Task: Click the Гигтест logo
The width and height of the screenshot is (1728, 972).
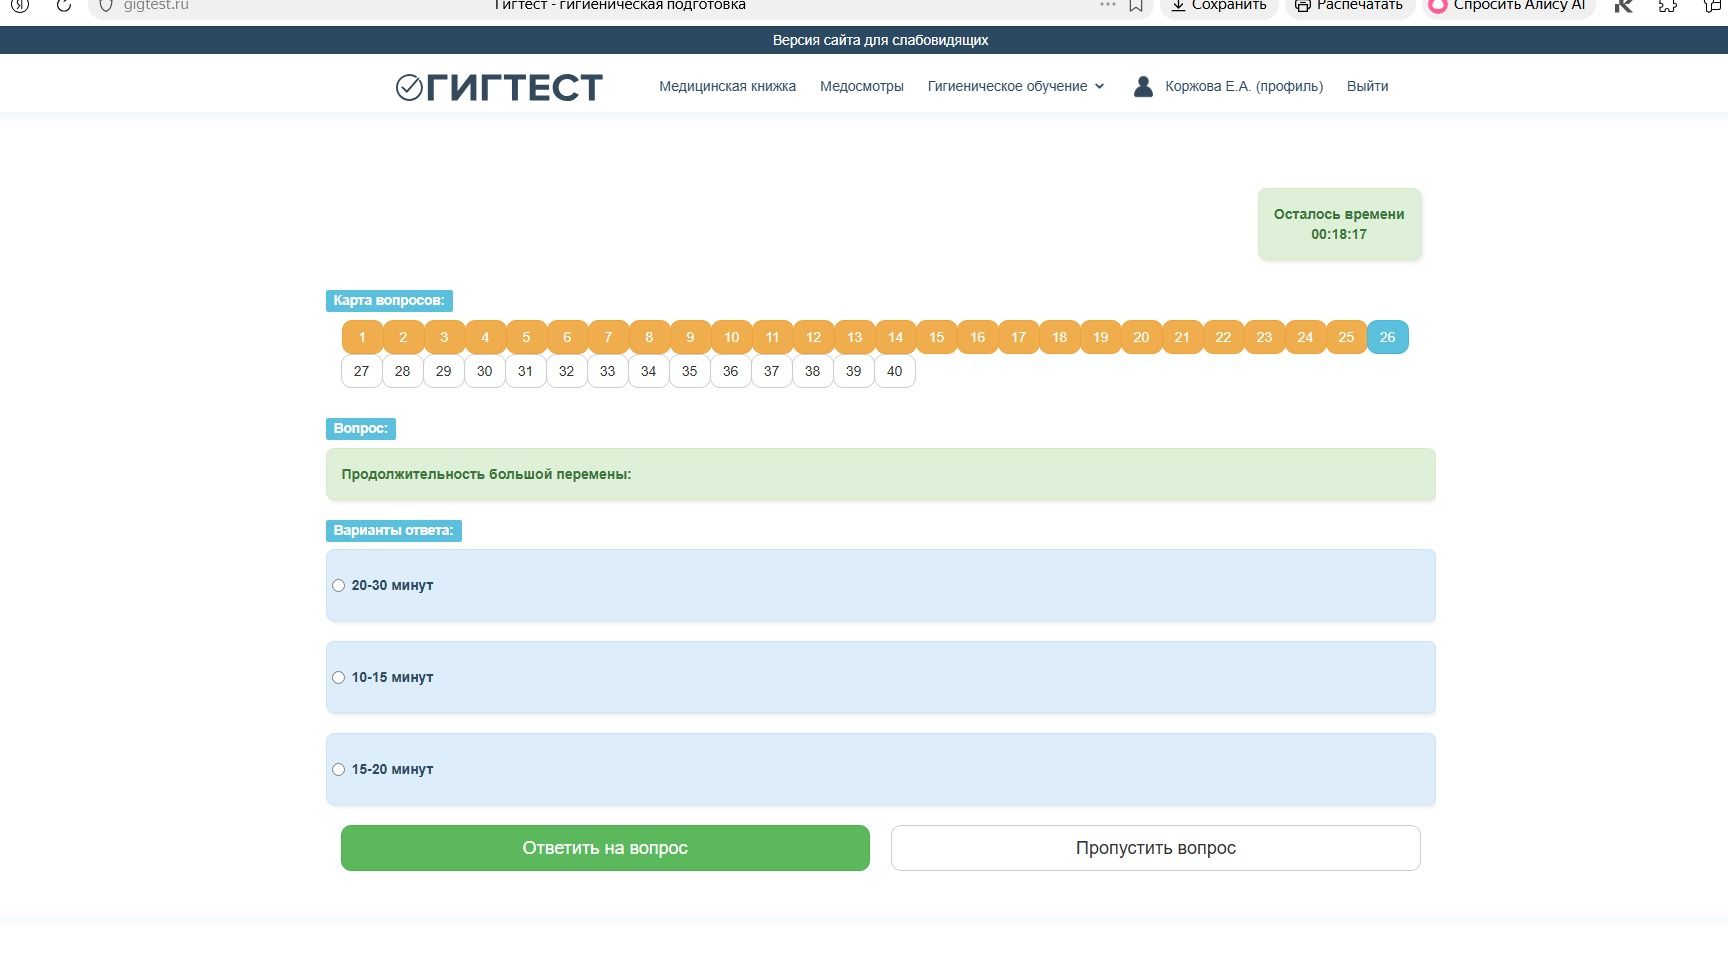Action: pos(499,87)
